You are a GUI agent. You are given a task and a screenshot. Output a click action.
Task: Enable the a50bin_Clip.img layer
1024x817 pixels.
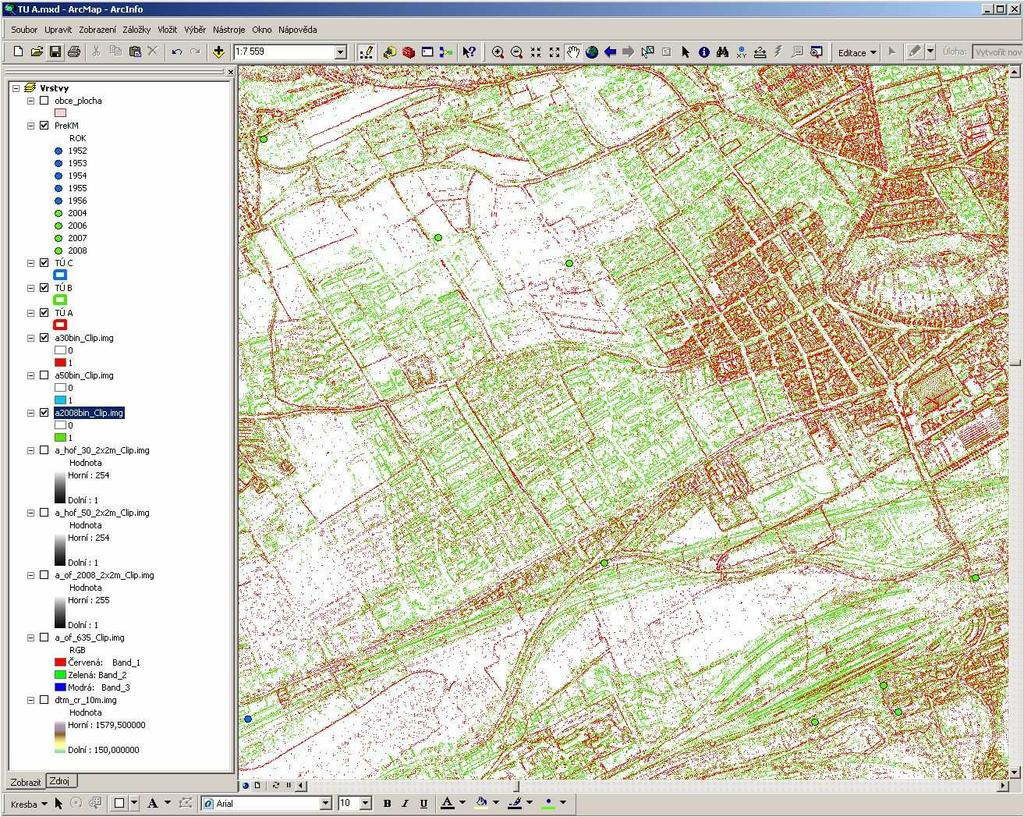click(44, 375)
